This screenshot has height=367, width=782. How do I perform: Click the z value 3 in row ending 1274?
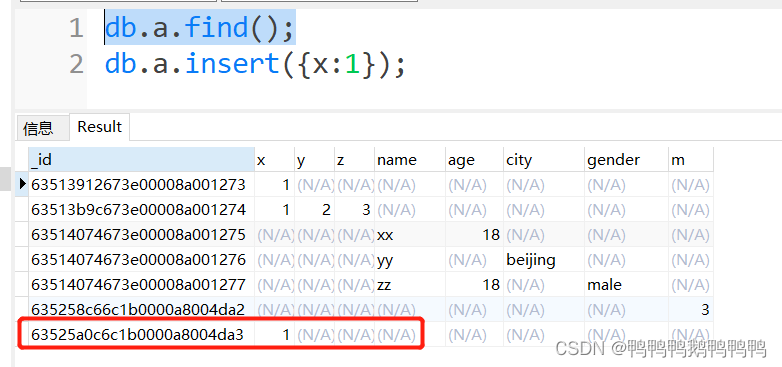click(x=354, y=210)
